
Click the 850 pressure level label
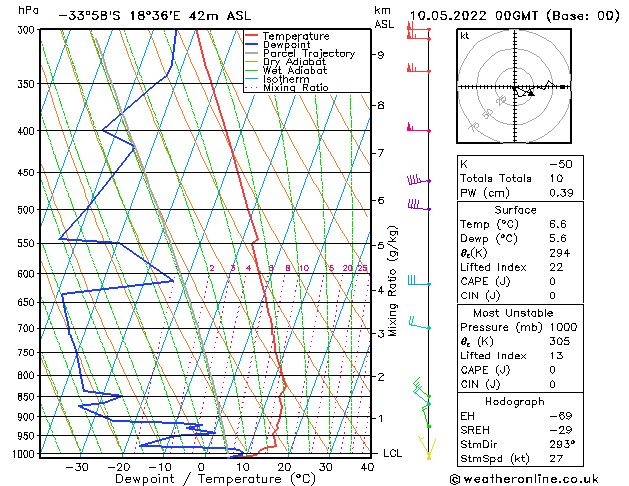pos(28,397)
